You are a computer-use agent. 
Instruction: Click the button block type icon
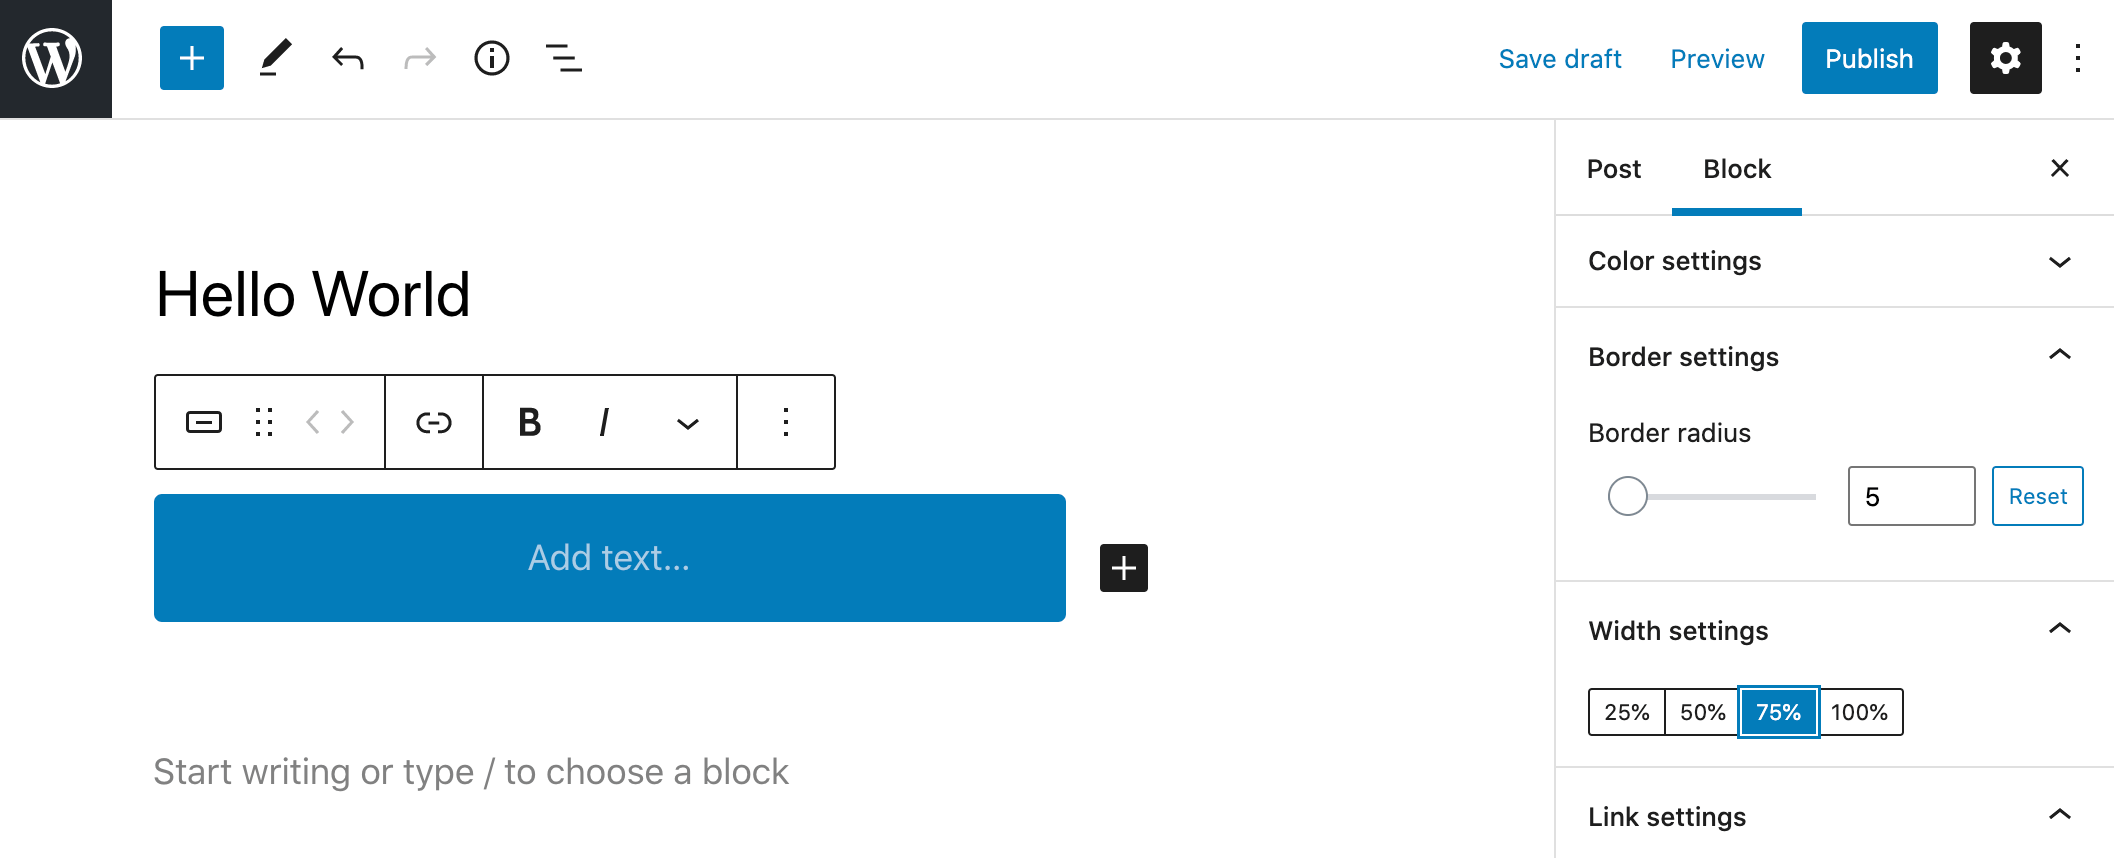click(x=204, y=422)
